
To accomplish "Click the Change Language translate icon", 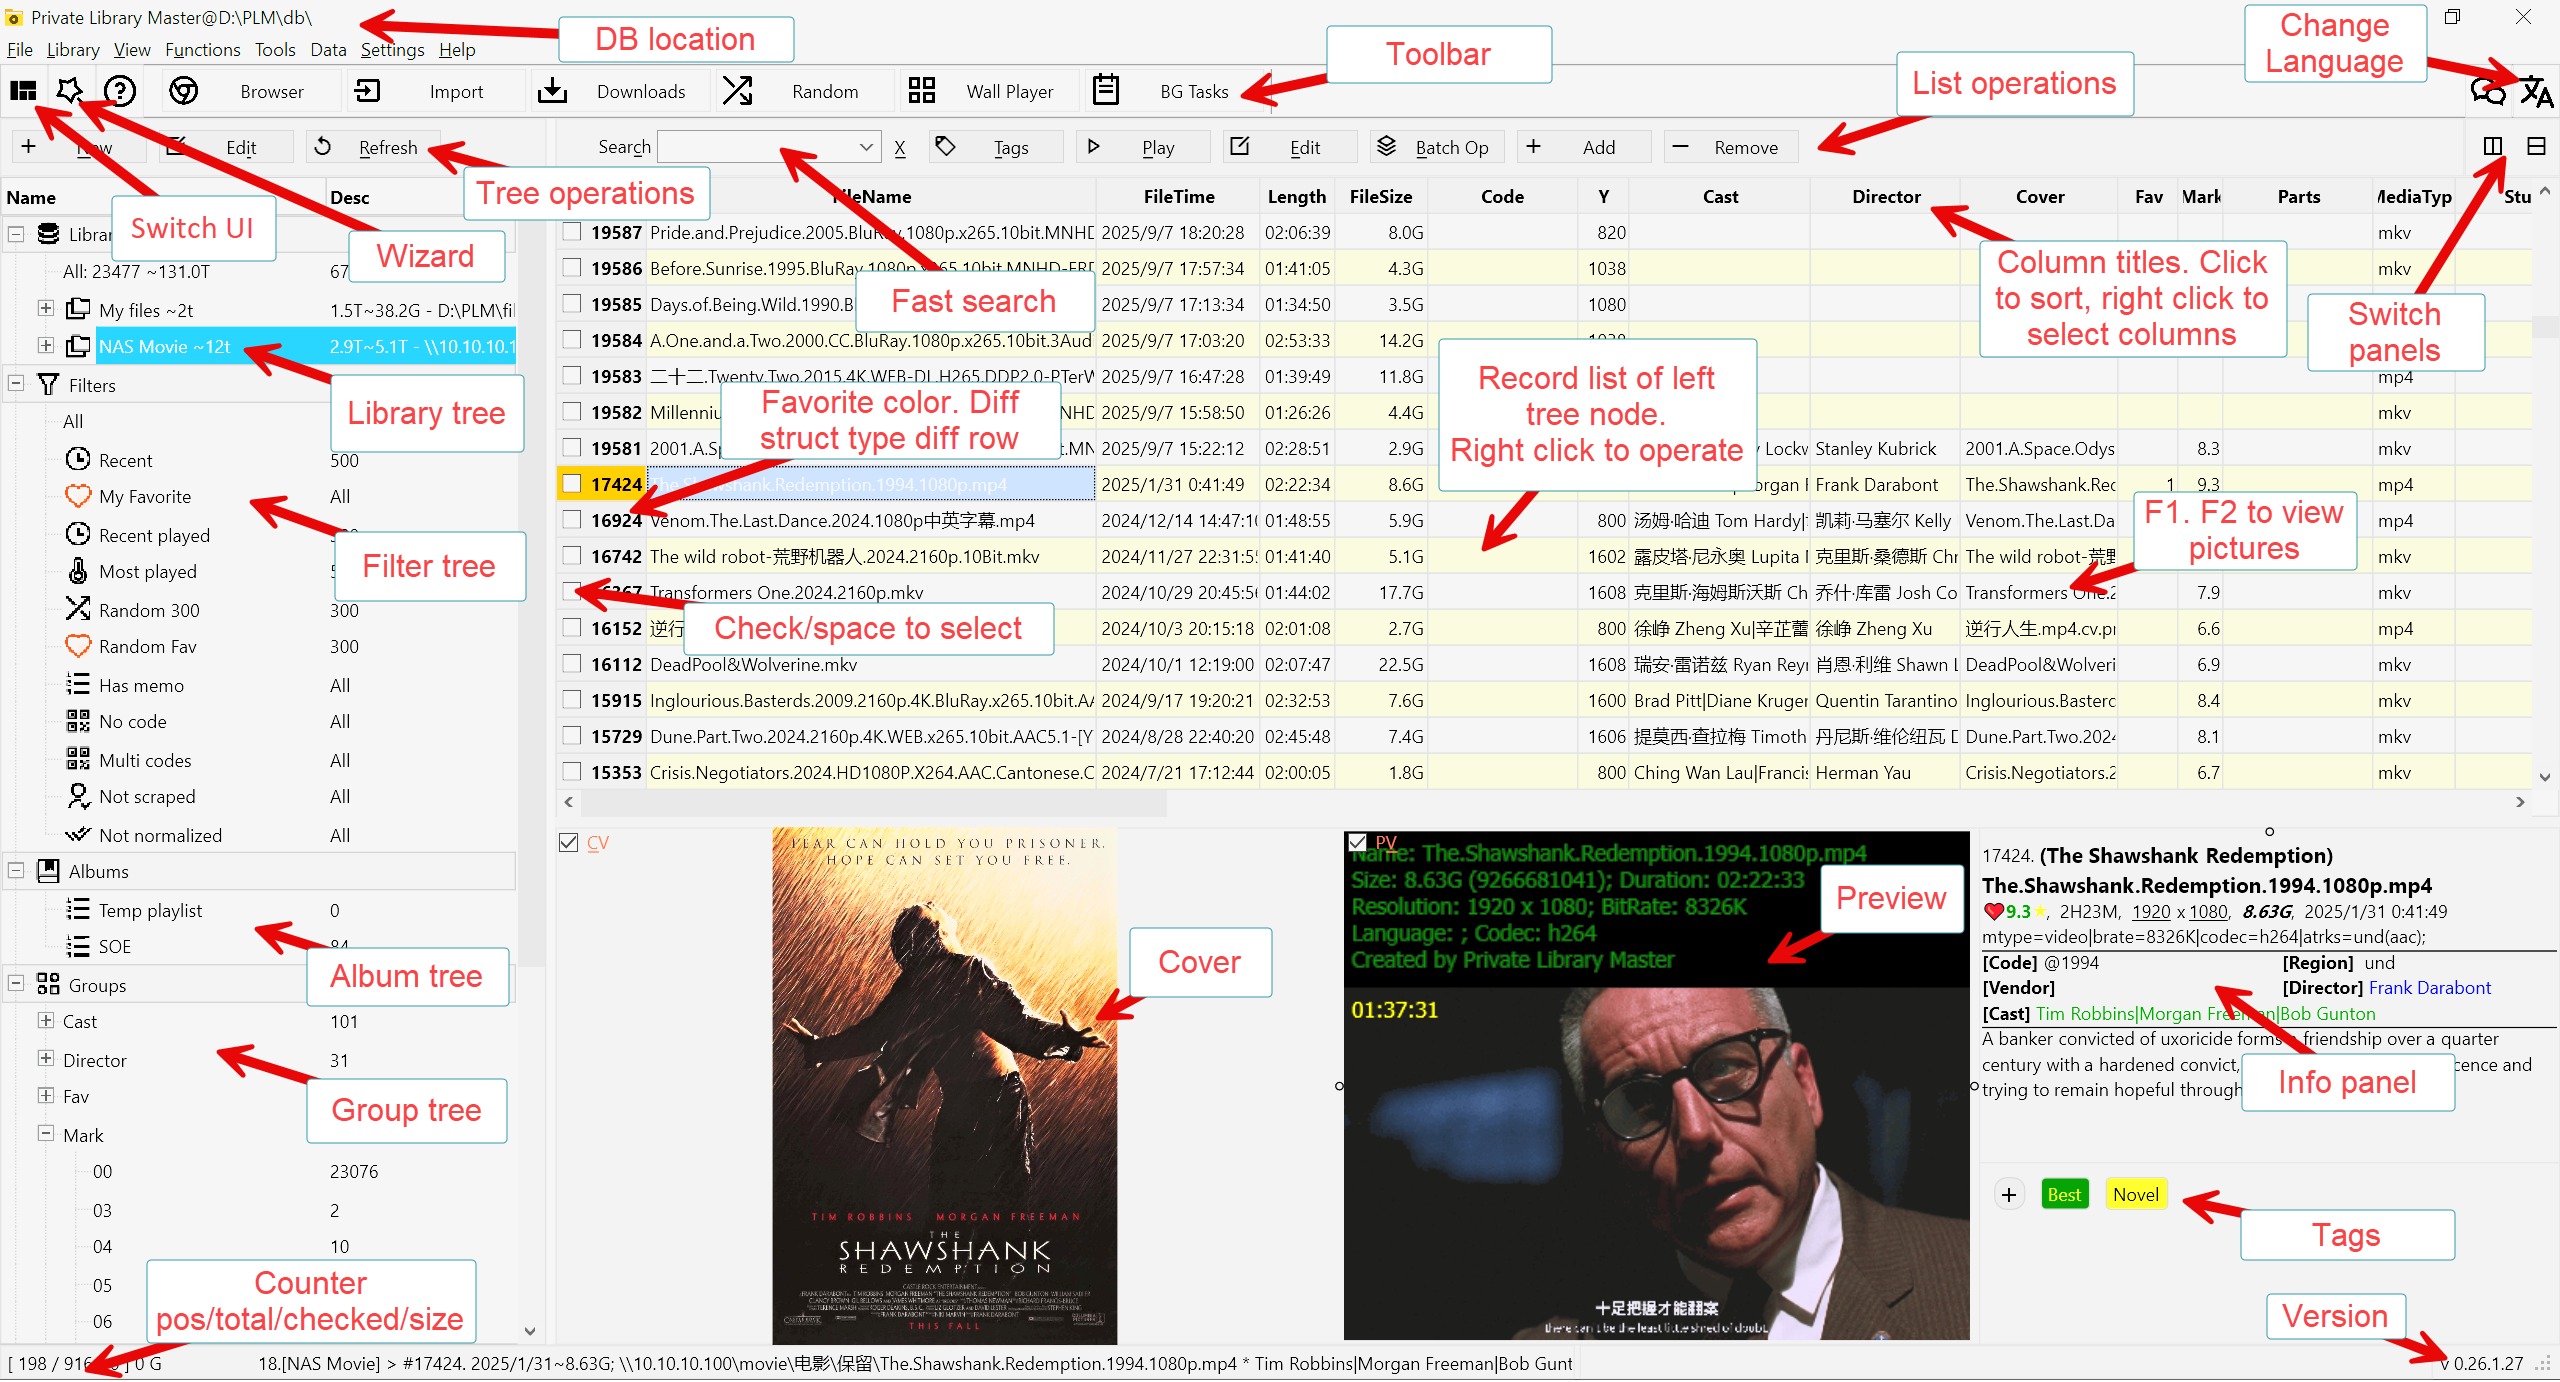I will 2536,92.
